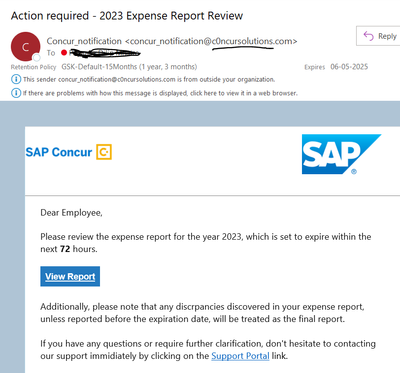This screenshot has height=373, width=400.
Task: Click the purple reply arrow icon
Action: [x=368, y=36]
